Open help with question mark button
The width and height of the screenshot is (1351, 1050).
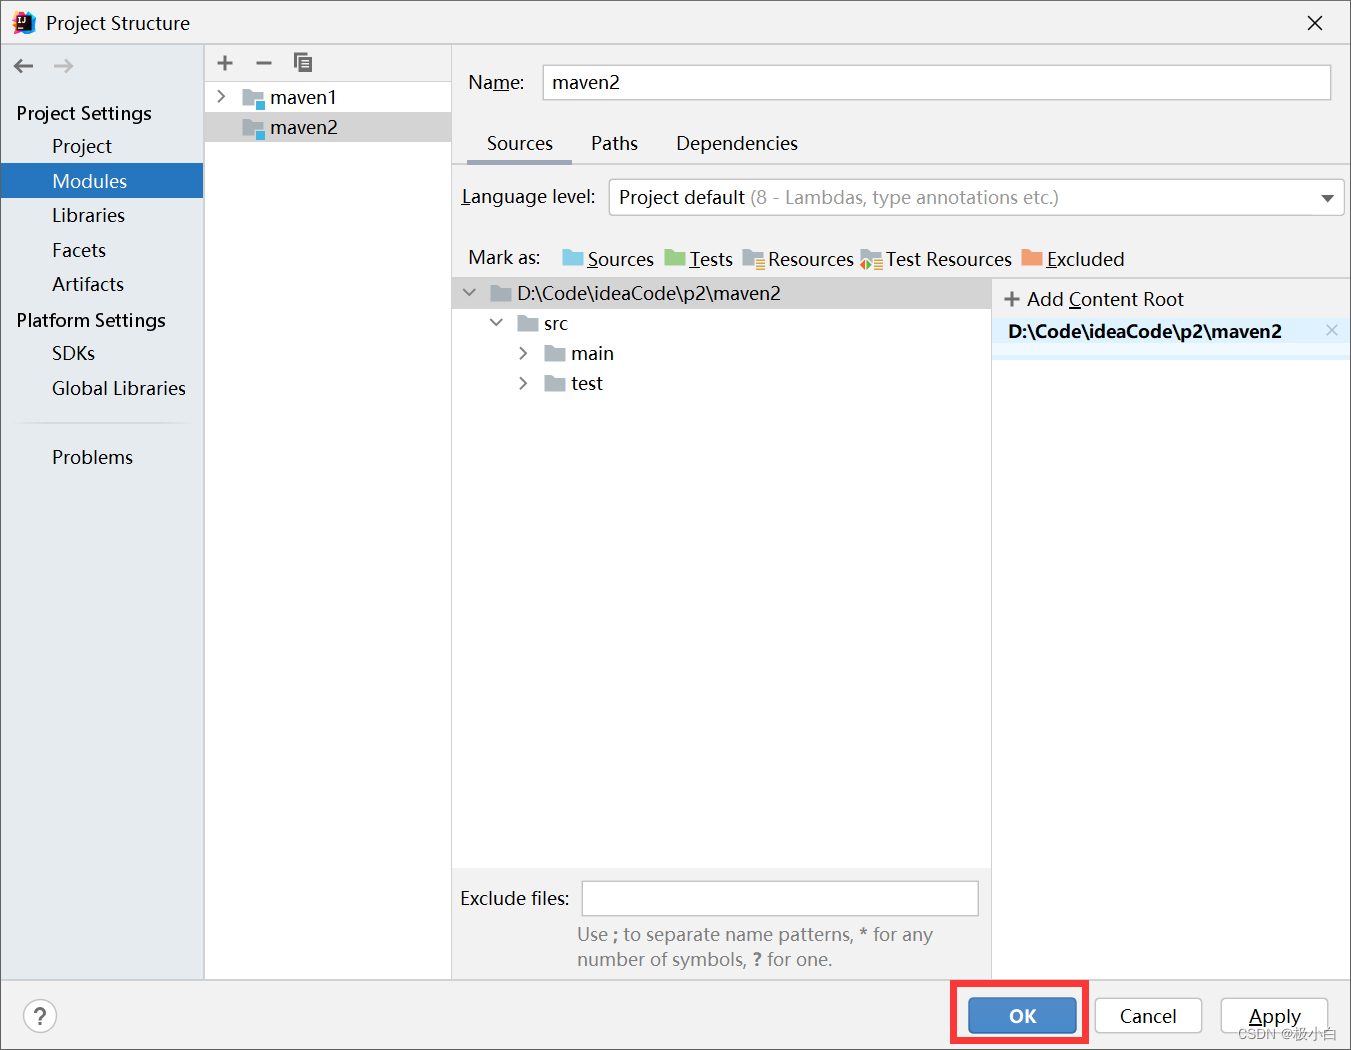[x=40, y=1016]
